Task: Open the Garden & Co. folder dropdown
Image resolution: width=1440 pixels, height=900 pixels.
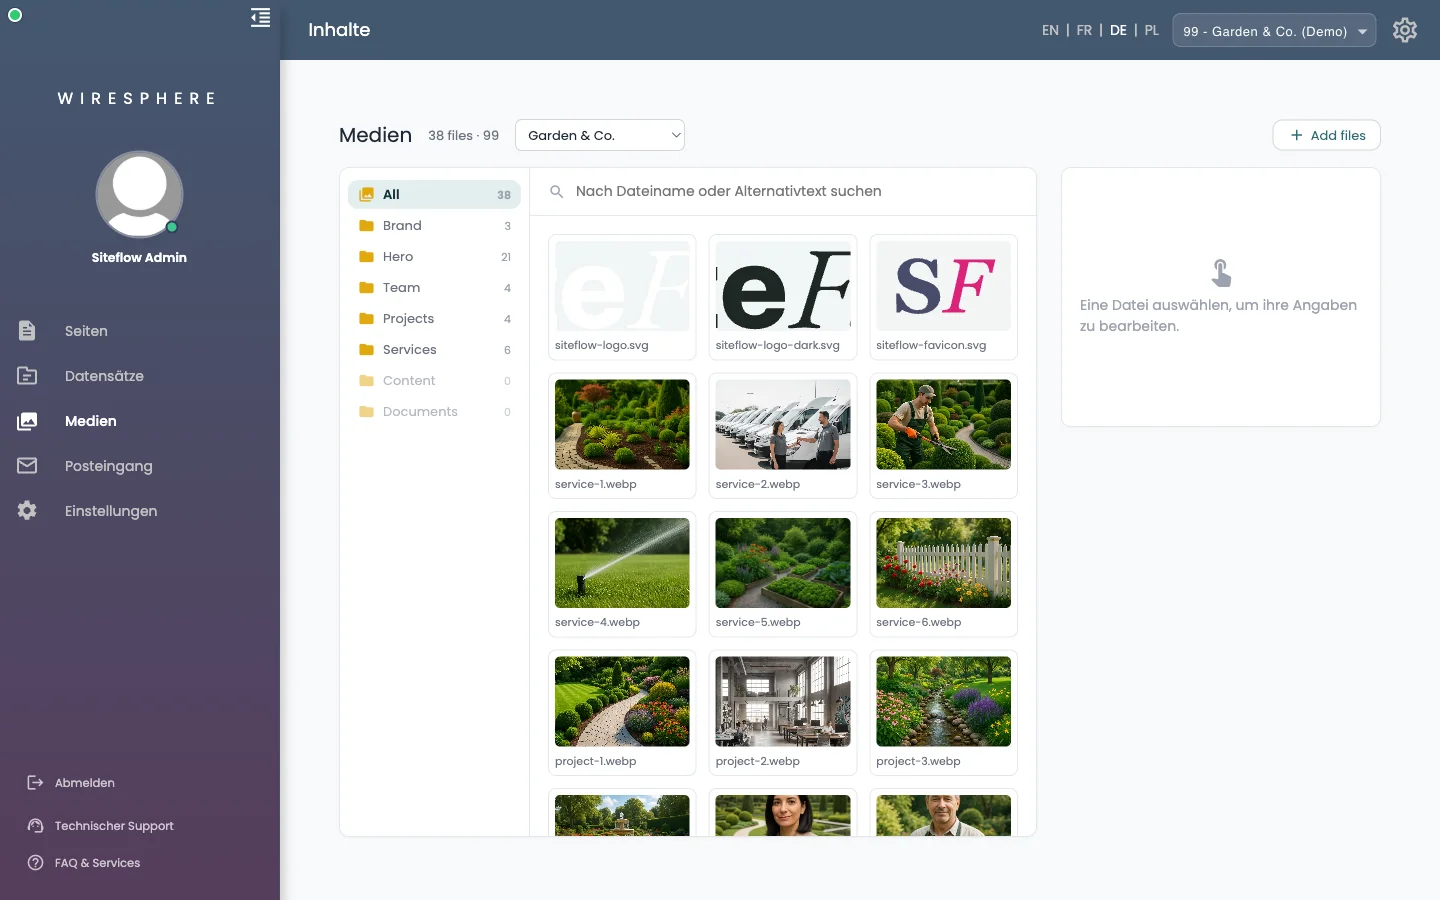Action: click(x=600, y=135)
